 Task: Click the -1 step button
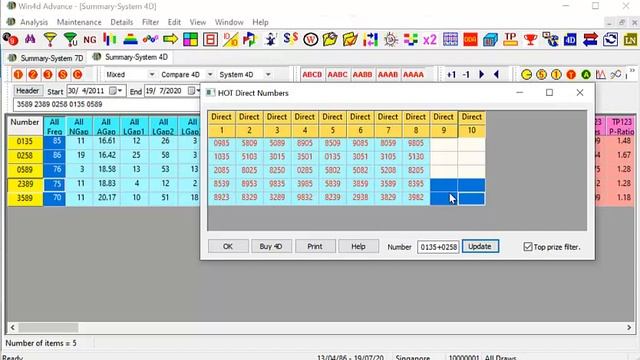tap(466, 75)
